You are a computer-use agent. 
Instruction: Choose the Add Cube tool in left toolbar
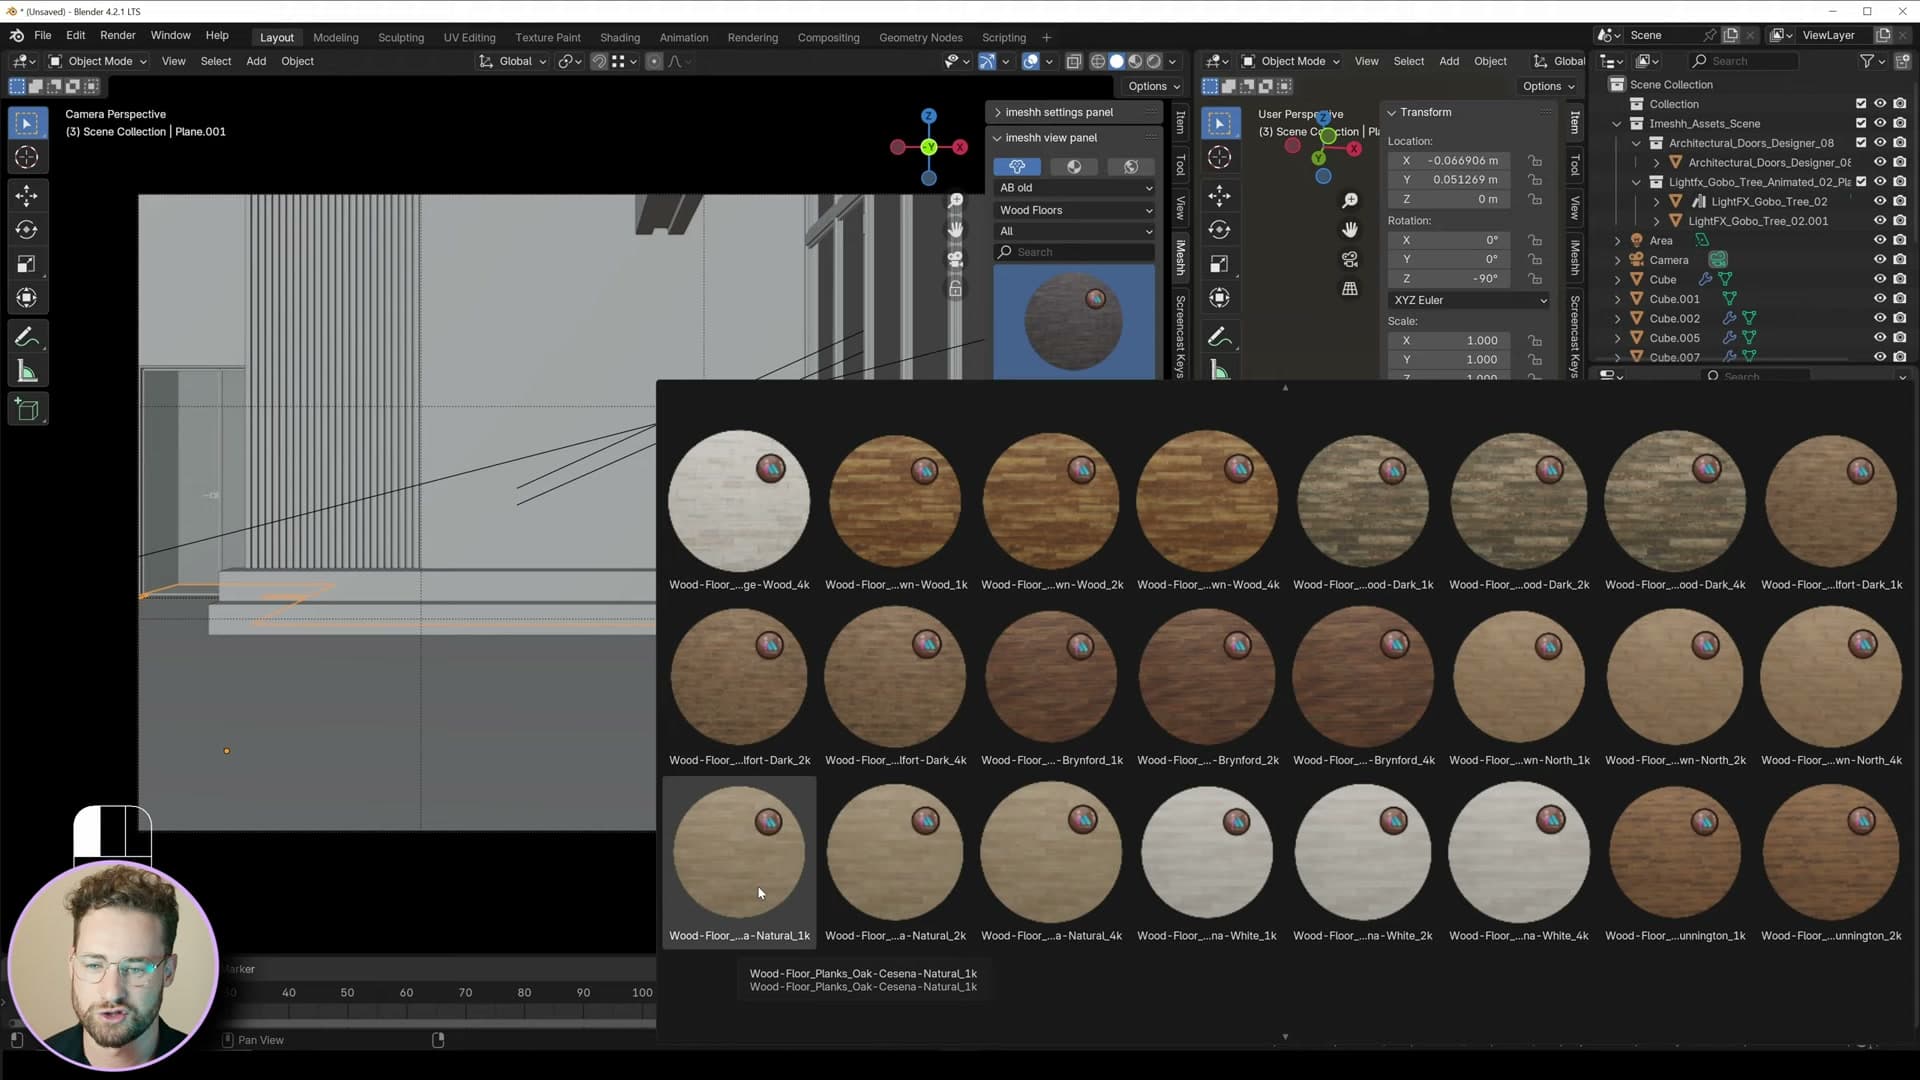tap(27, 409)
